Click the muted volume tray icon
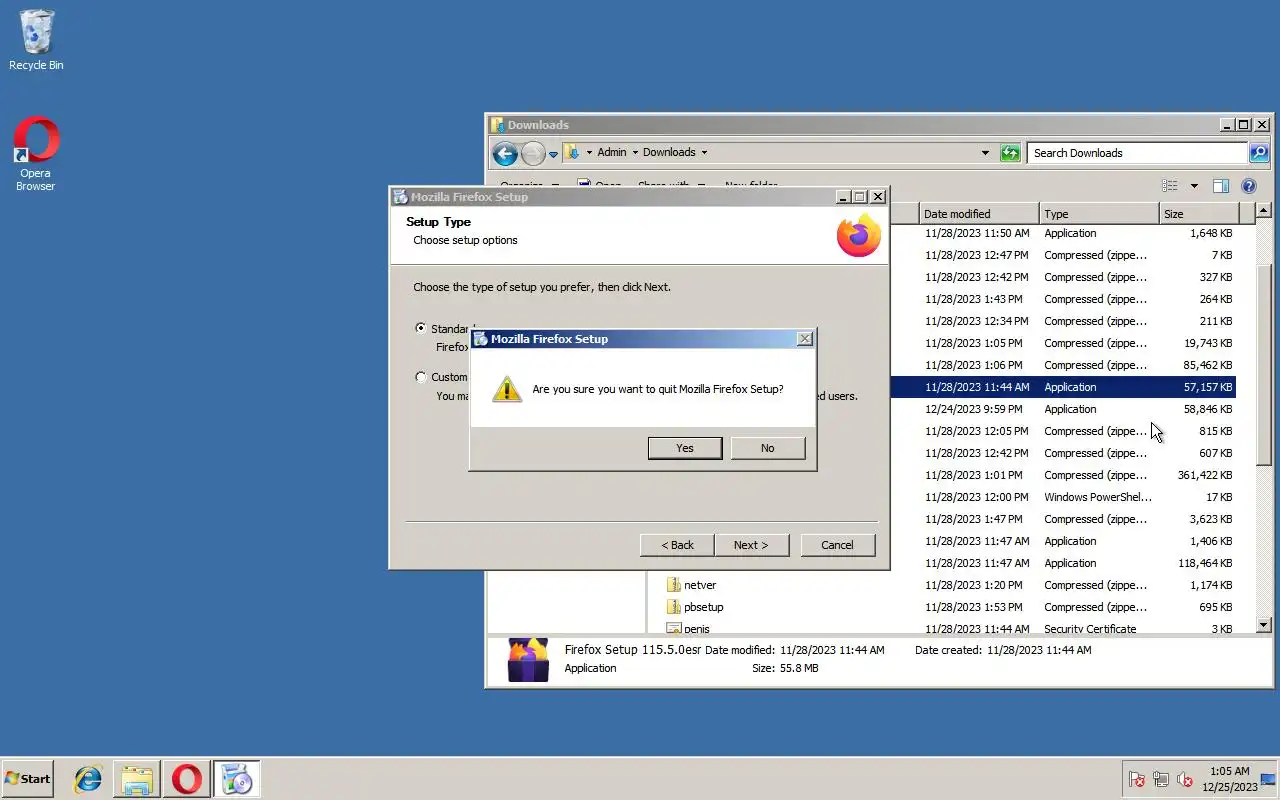This screenshot has width=1280, height=800. pyautogui.click(x=1185, y=779)
